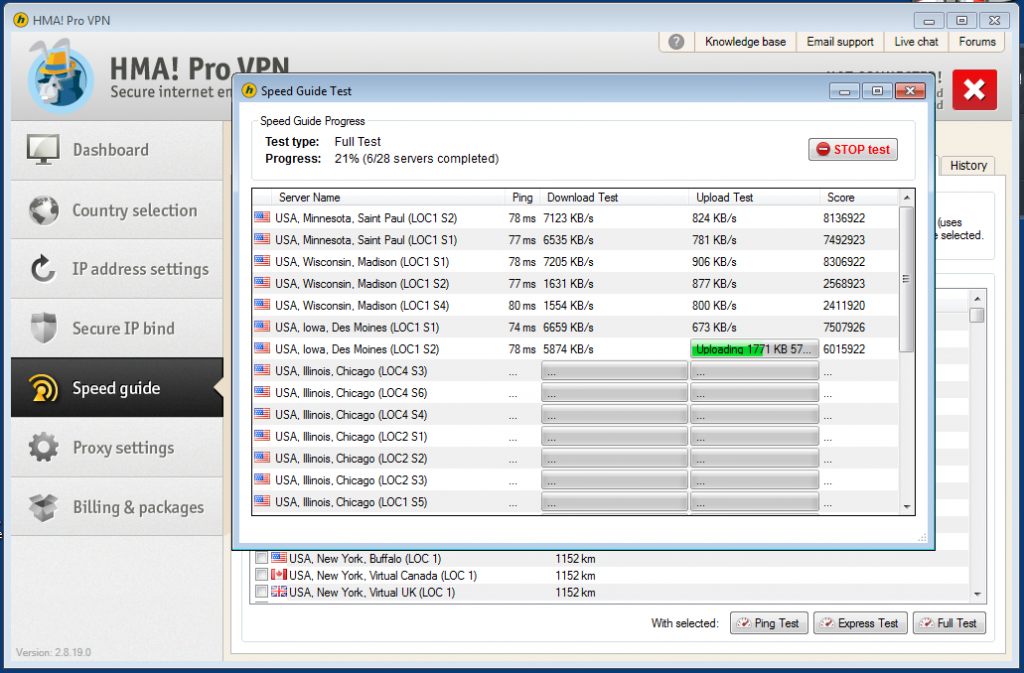1024x673 pixels.
Task: Sort results by Ping column
Action: click(x=522, y=197)
